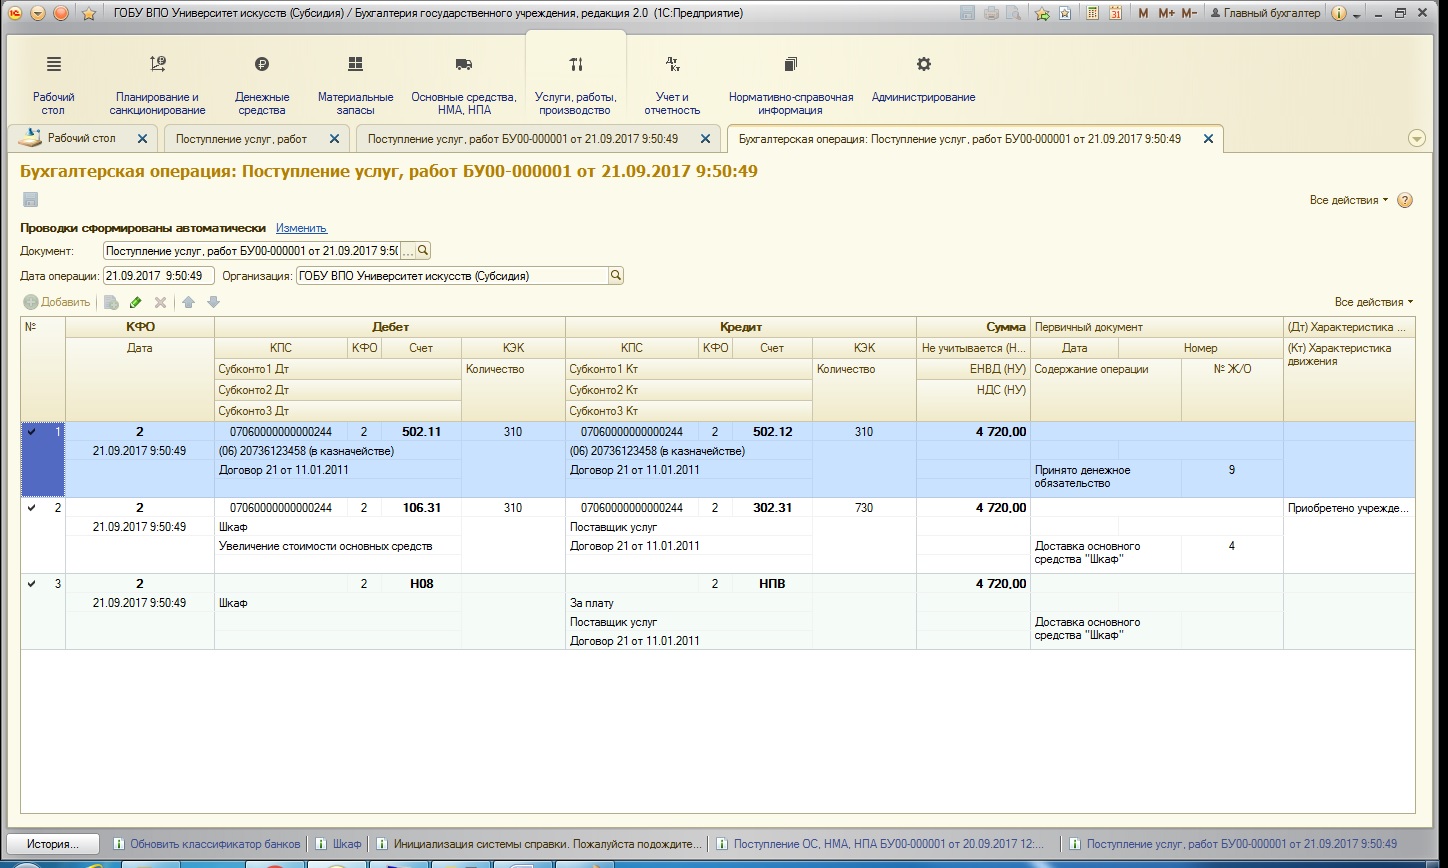Select debit account Н08 cell
The width and height of the screenshot is (1448, 868).
coord(421,584)
